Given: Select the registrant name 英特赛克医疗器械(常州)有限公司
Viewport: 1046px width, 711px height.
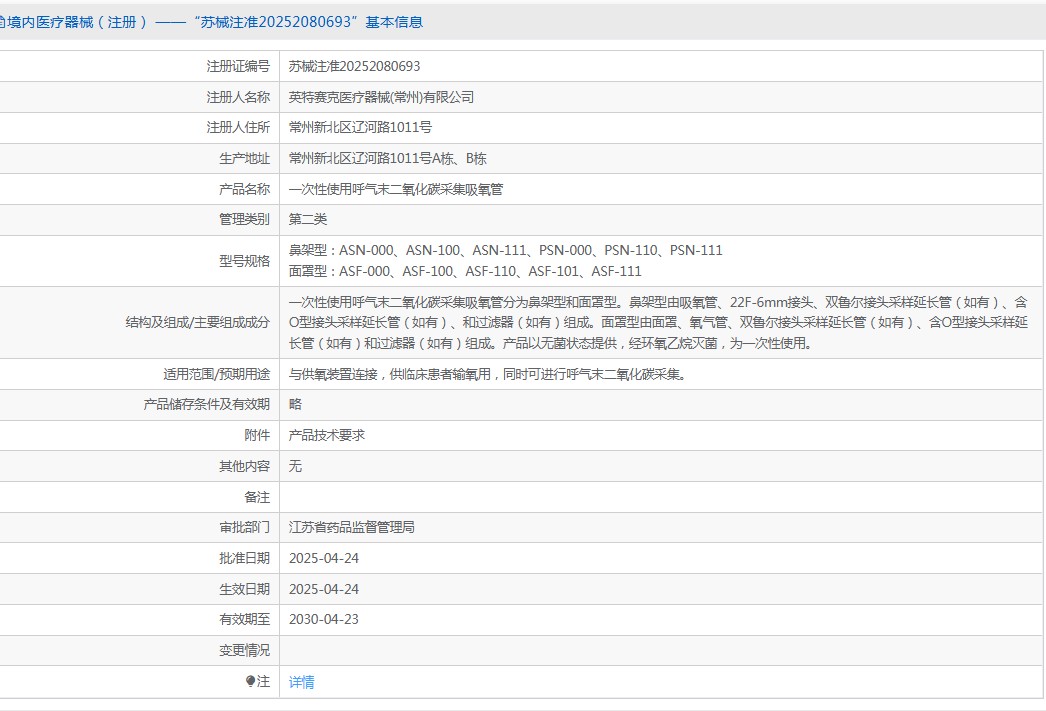Looking at the screenshot, I should [381, 97].
